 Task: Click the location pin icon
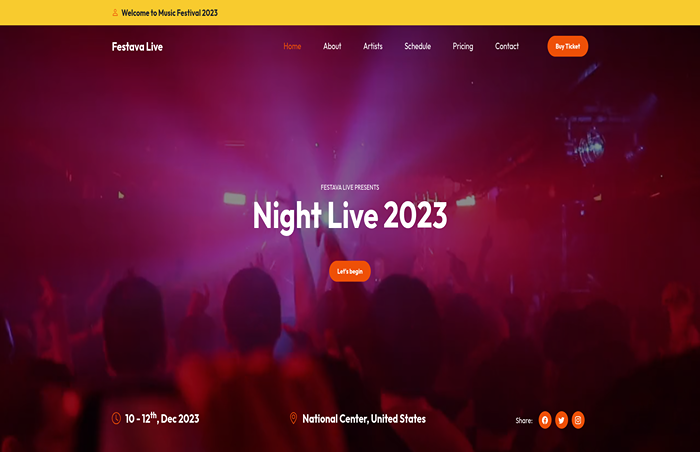293,418
